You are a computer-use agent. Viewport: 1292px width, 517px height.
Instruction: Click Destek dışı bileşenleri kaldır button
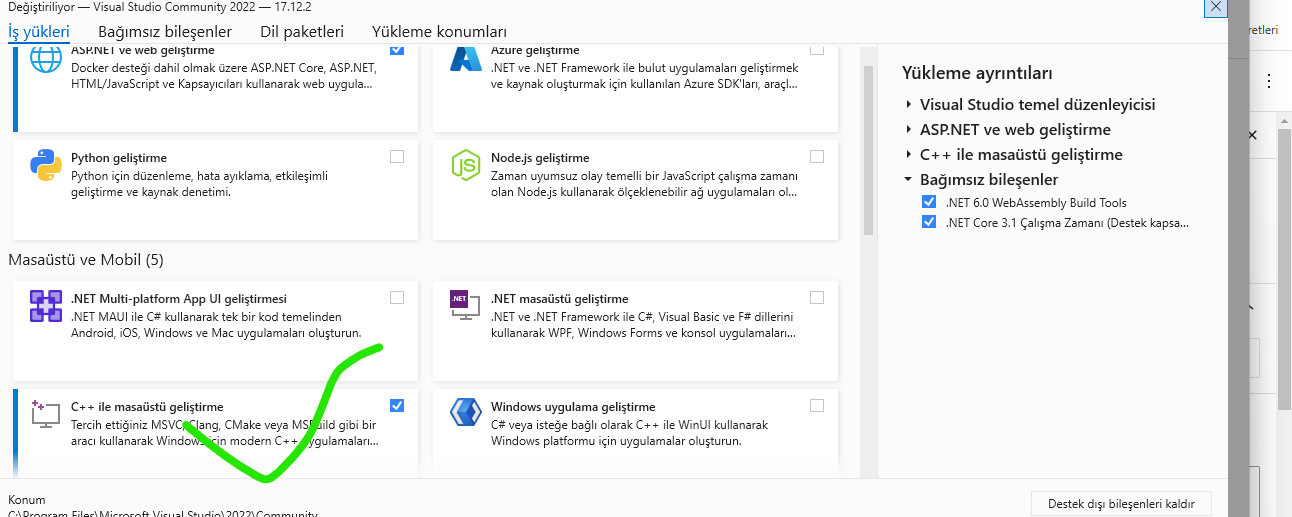pyautogui.click(x=1121, y=502)
